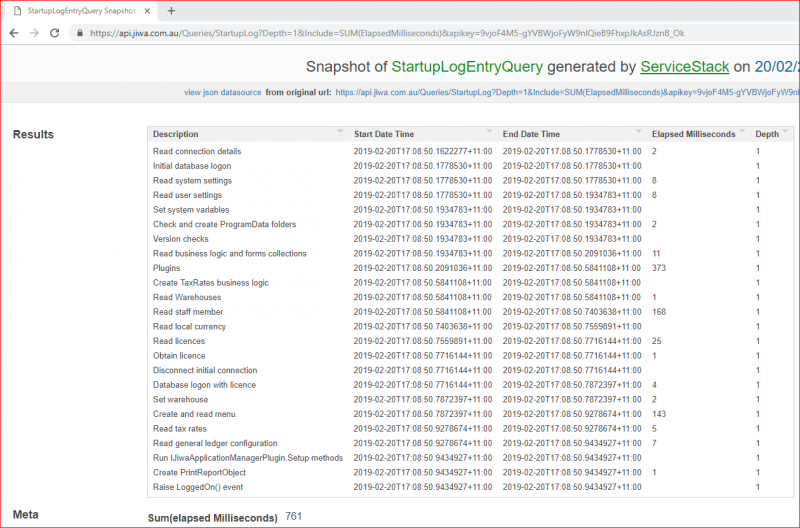800x528 pixels.
Task: Select the Plugins row description cell
Action: [167, 268]
